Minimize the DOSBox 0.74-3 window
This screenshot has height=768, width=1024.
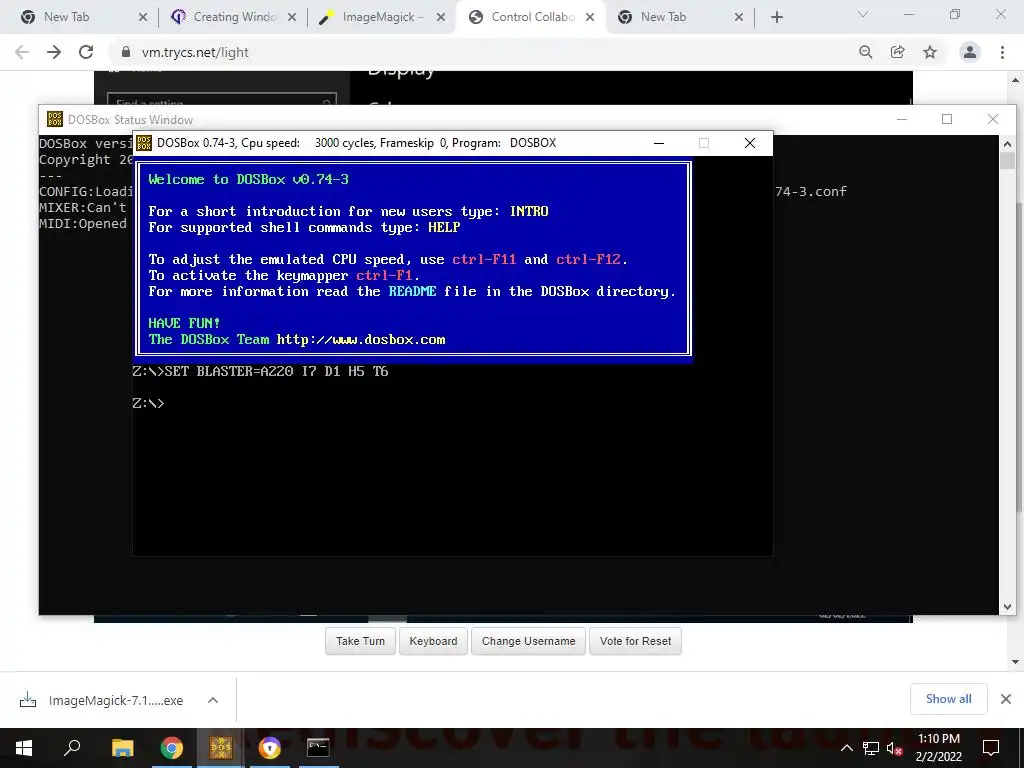pos(659,143)
